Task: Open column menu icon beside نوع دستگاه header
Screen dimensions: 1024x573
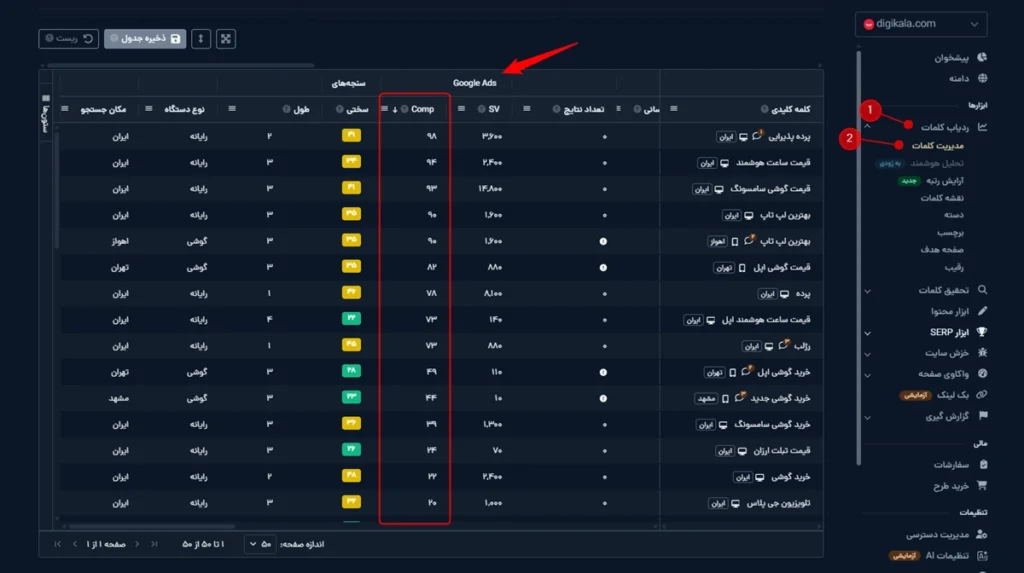Action: tap(148, 108)
